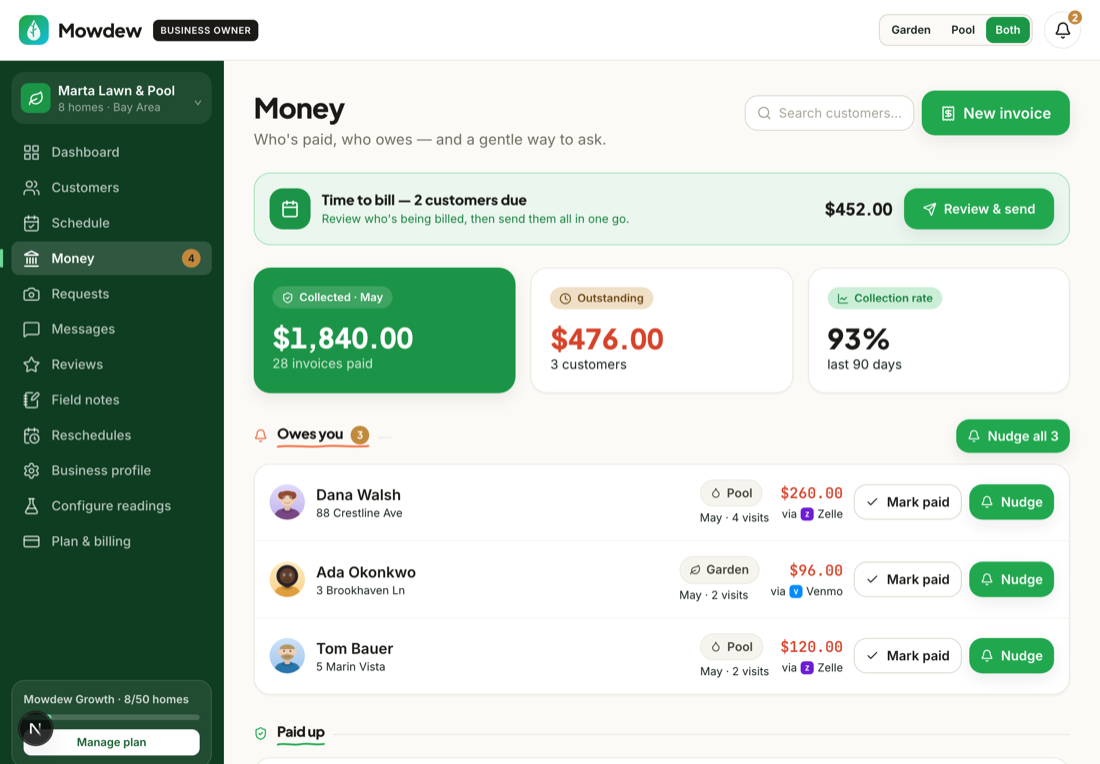Open Configure readings flask icon

(x=32, y=506)
